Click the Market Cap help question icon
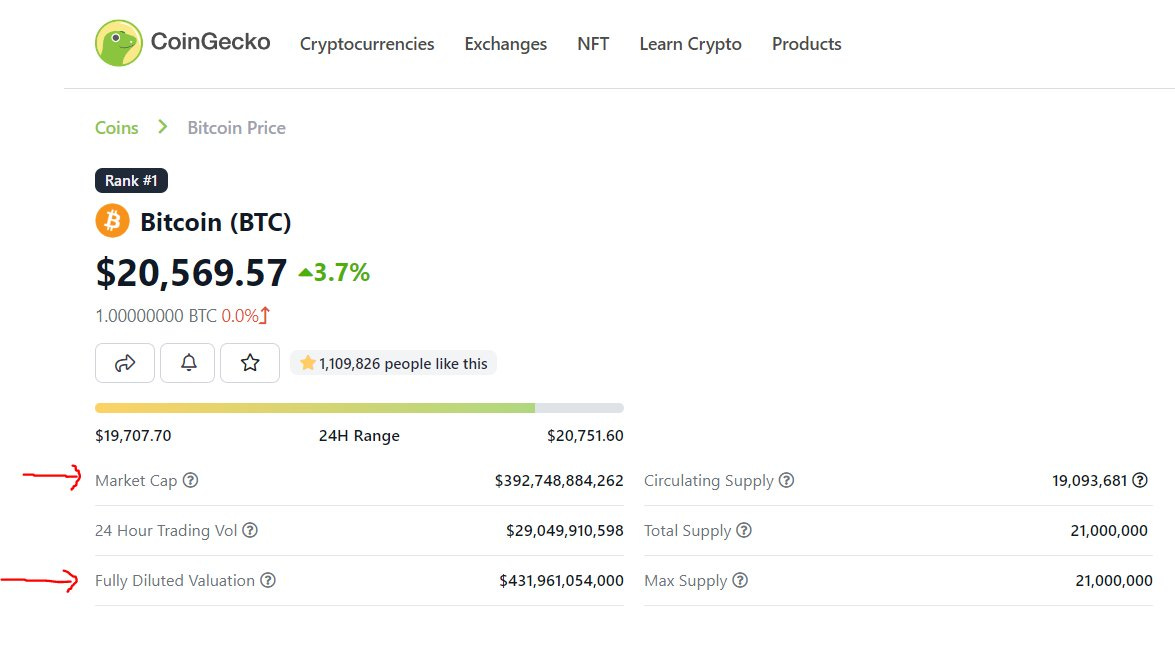 tap(190, 480)
